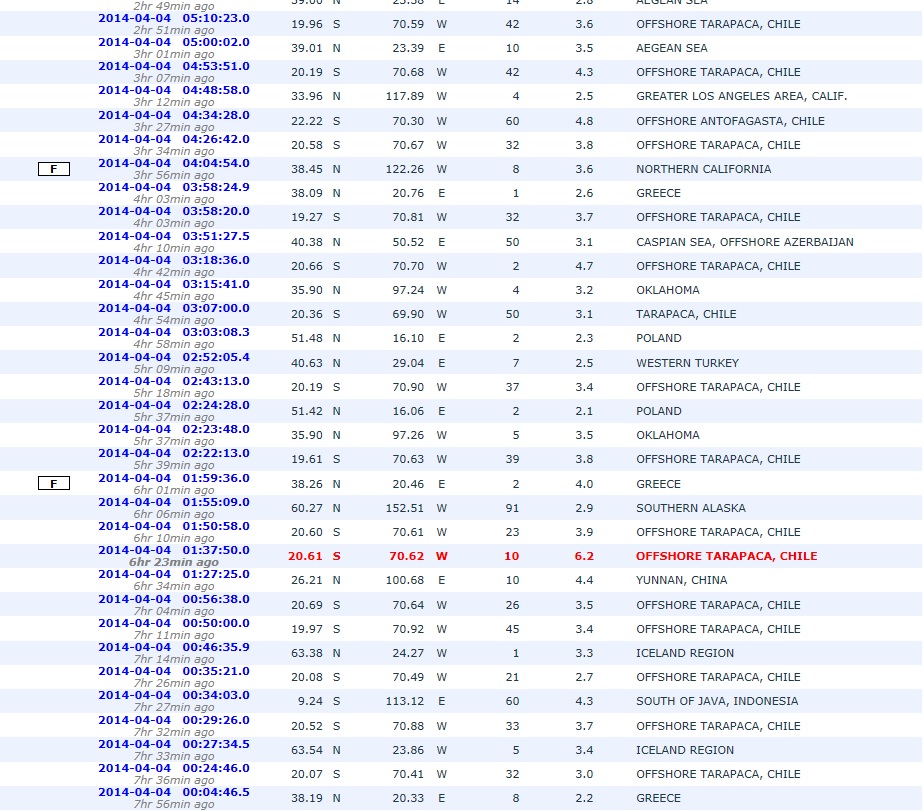
Task: Click the F badge in Northern California row
Action: coord(54,169)
